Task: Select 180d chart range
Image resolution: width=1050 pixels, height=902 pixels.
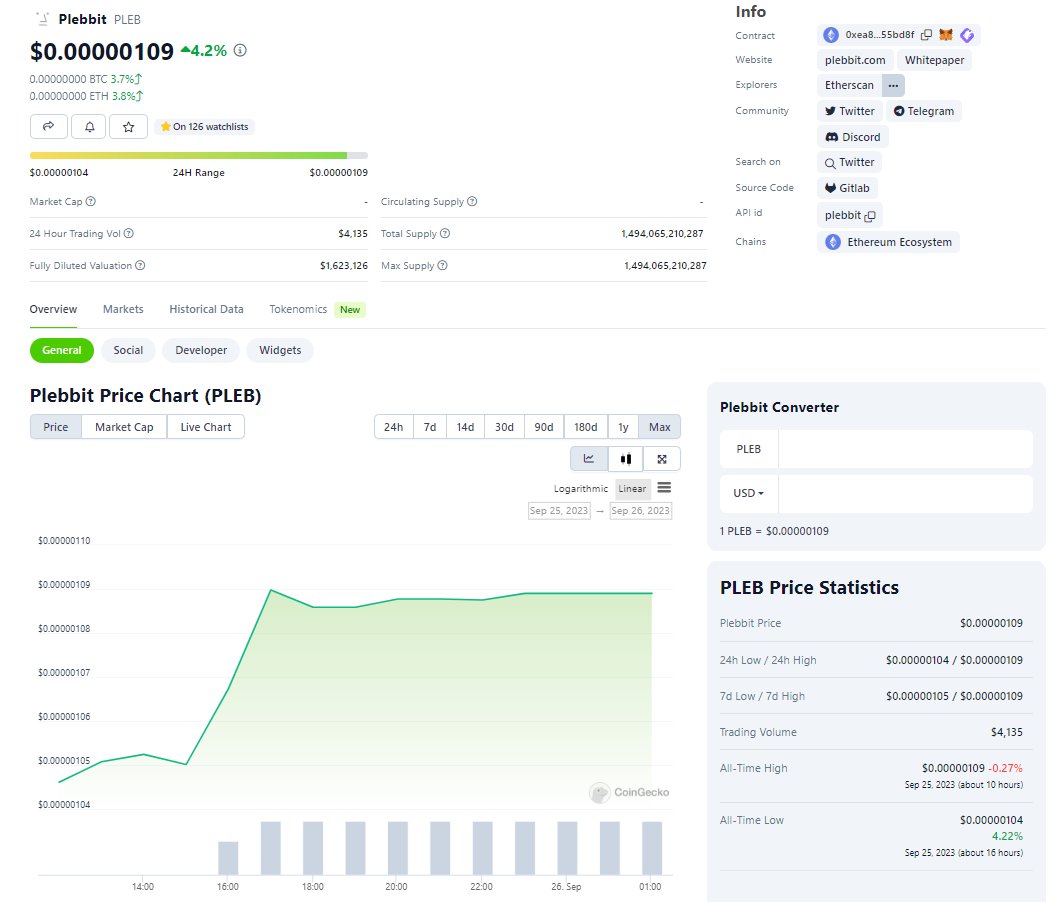Action: [x=585, y=427]
